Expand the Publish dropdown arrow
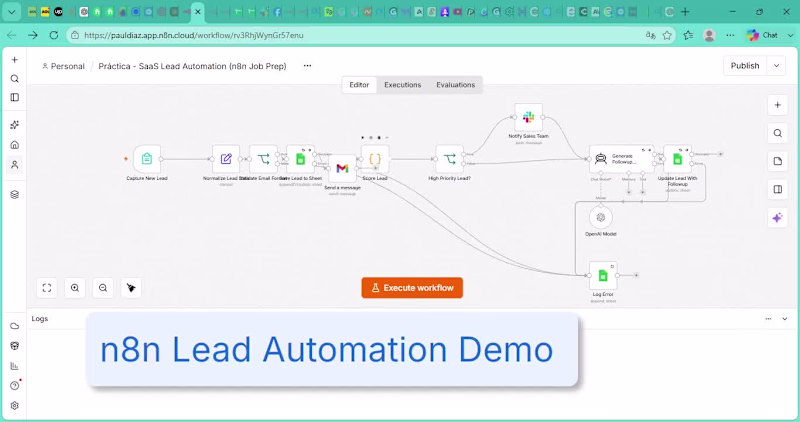The height and width of the screenshot is (422, 800). [x=777, y=66]
